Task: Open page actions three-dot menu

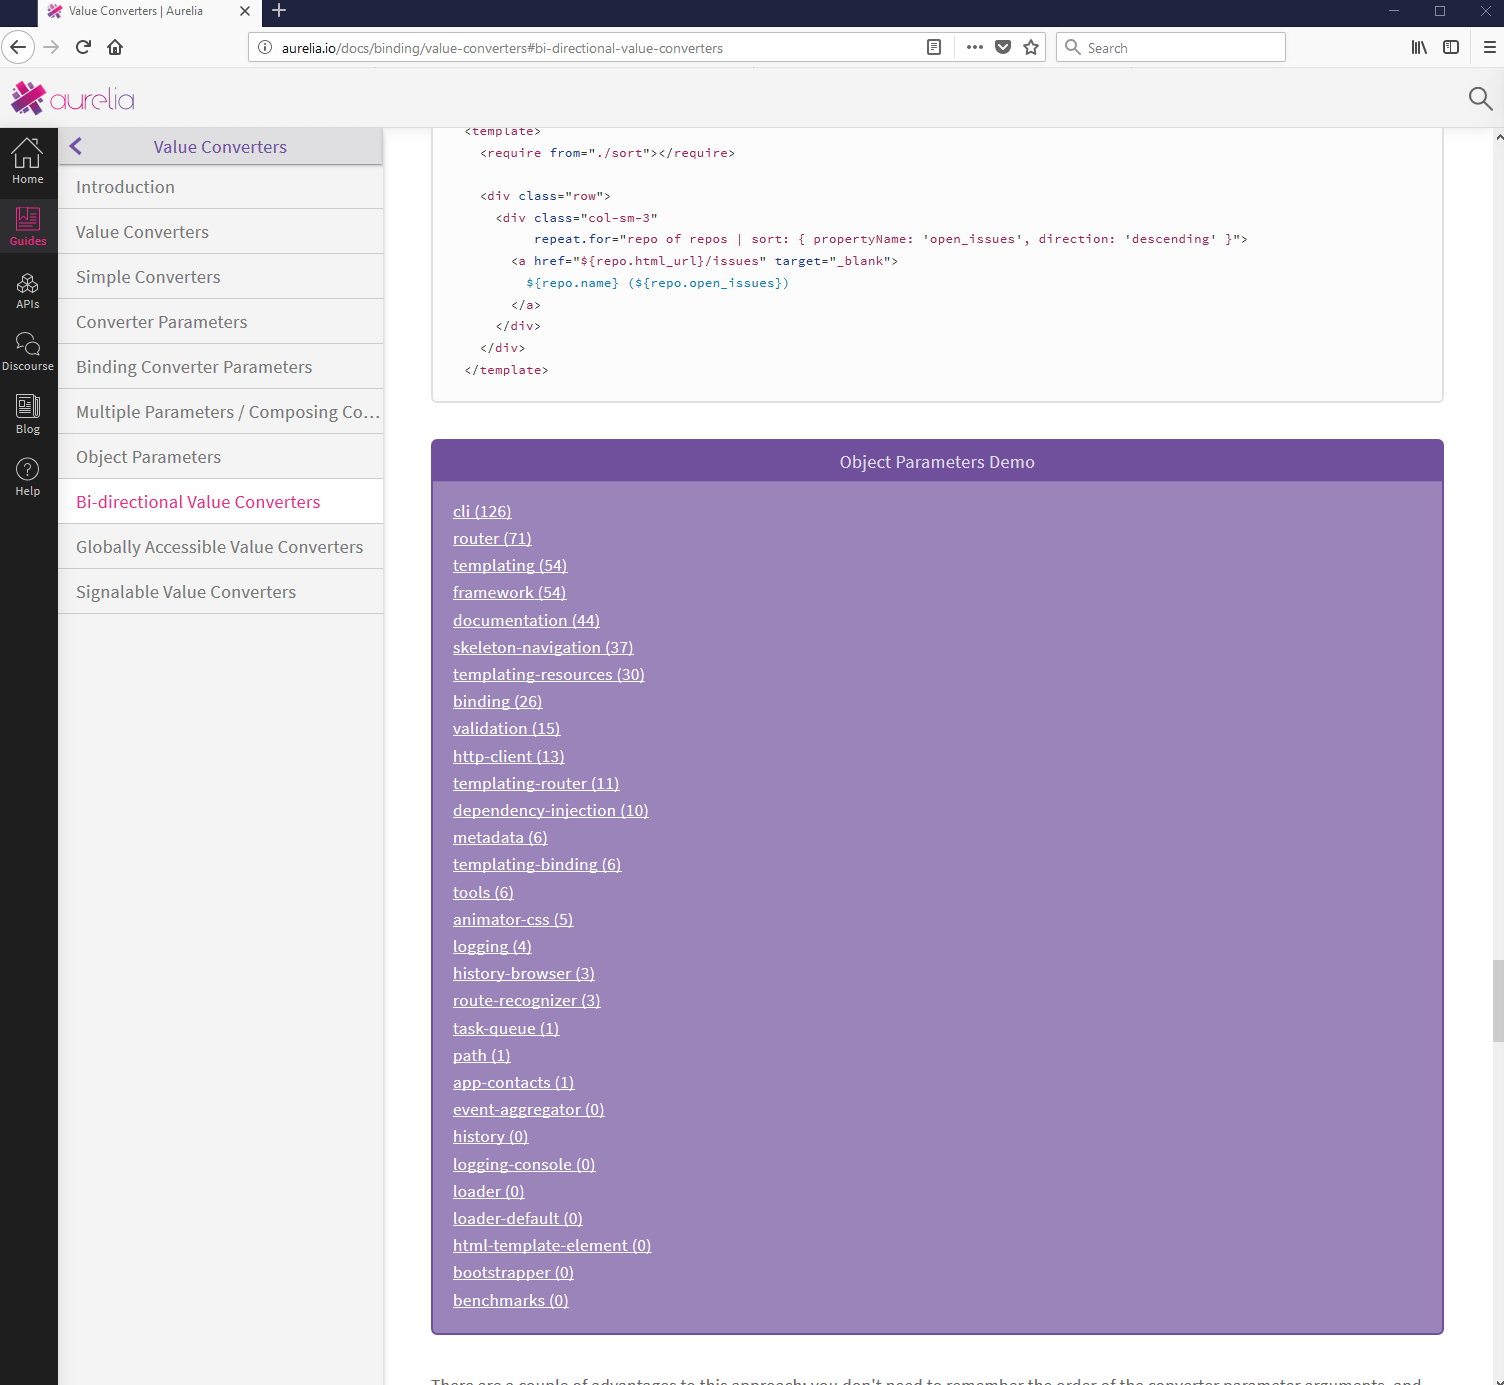Action: coord(975,47)
